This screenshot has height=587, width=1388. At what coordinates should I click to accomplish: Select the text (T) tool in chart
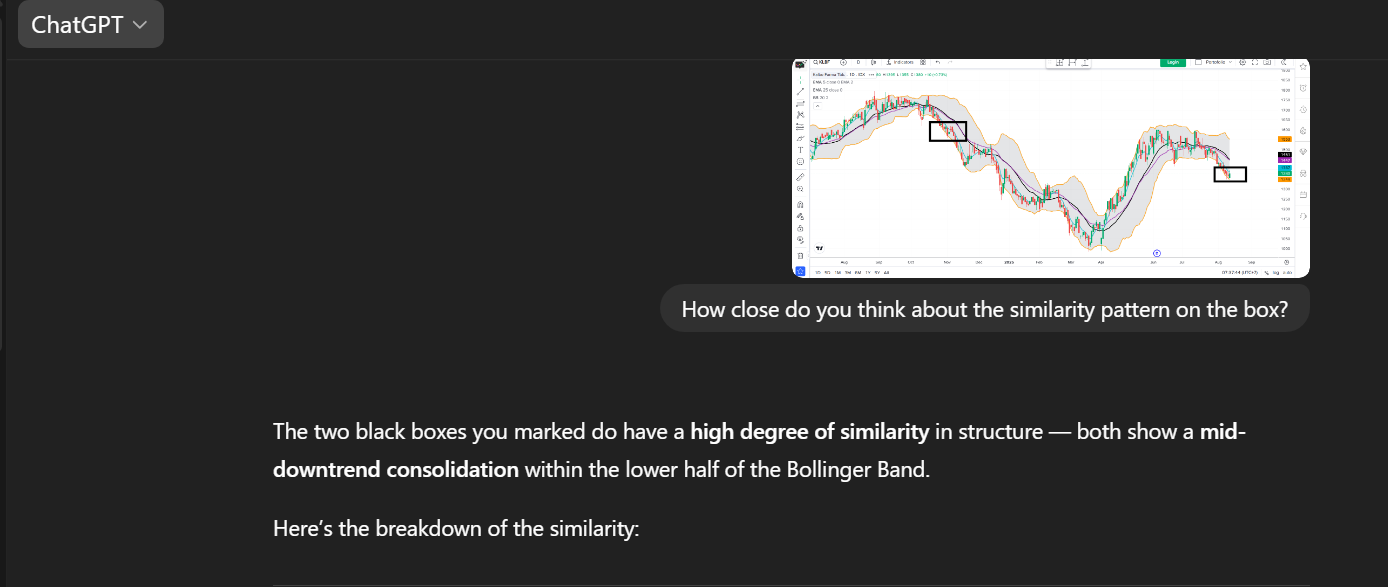pyautogui.click(x=800, y=150)
